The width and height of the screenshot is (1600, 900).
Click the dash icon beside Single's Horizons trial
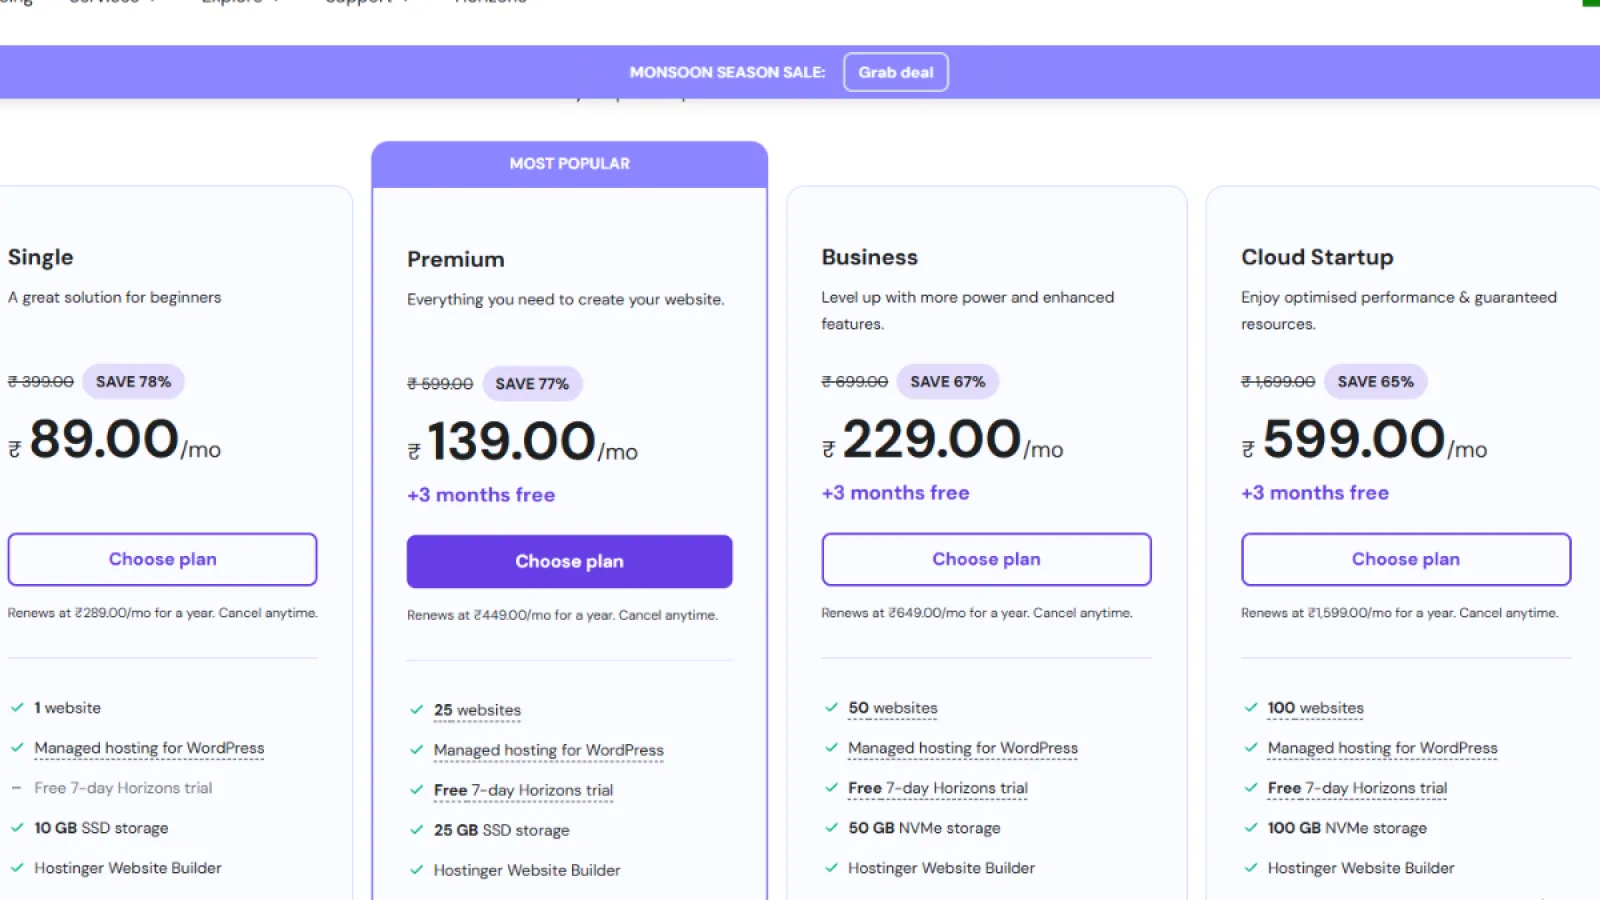click(x=17, y=788)
